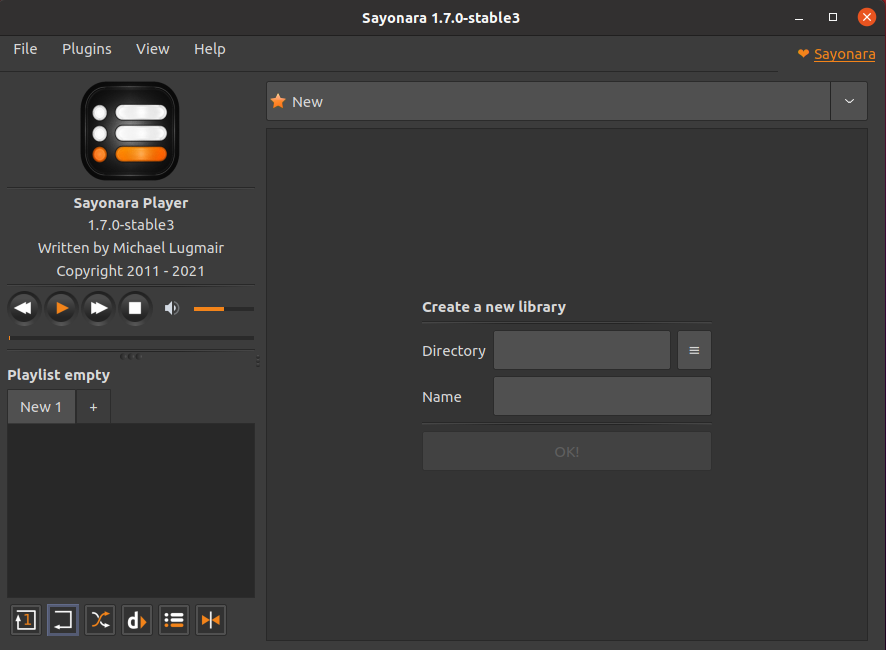Toggle append tracks list mode
The height and width of the screenshot is (650, 886).
(x=174, y=620)
